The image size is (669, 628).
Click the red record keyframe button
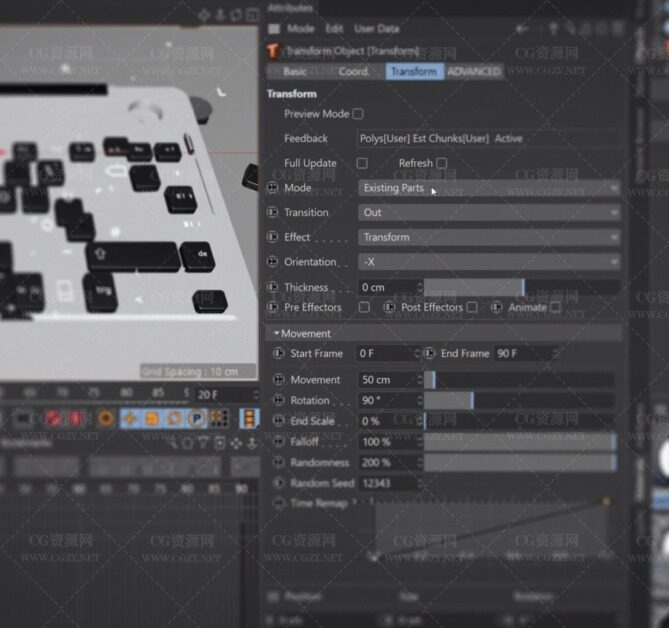52,418
